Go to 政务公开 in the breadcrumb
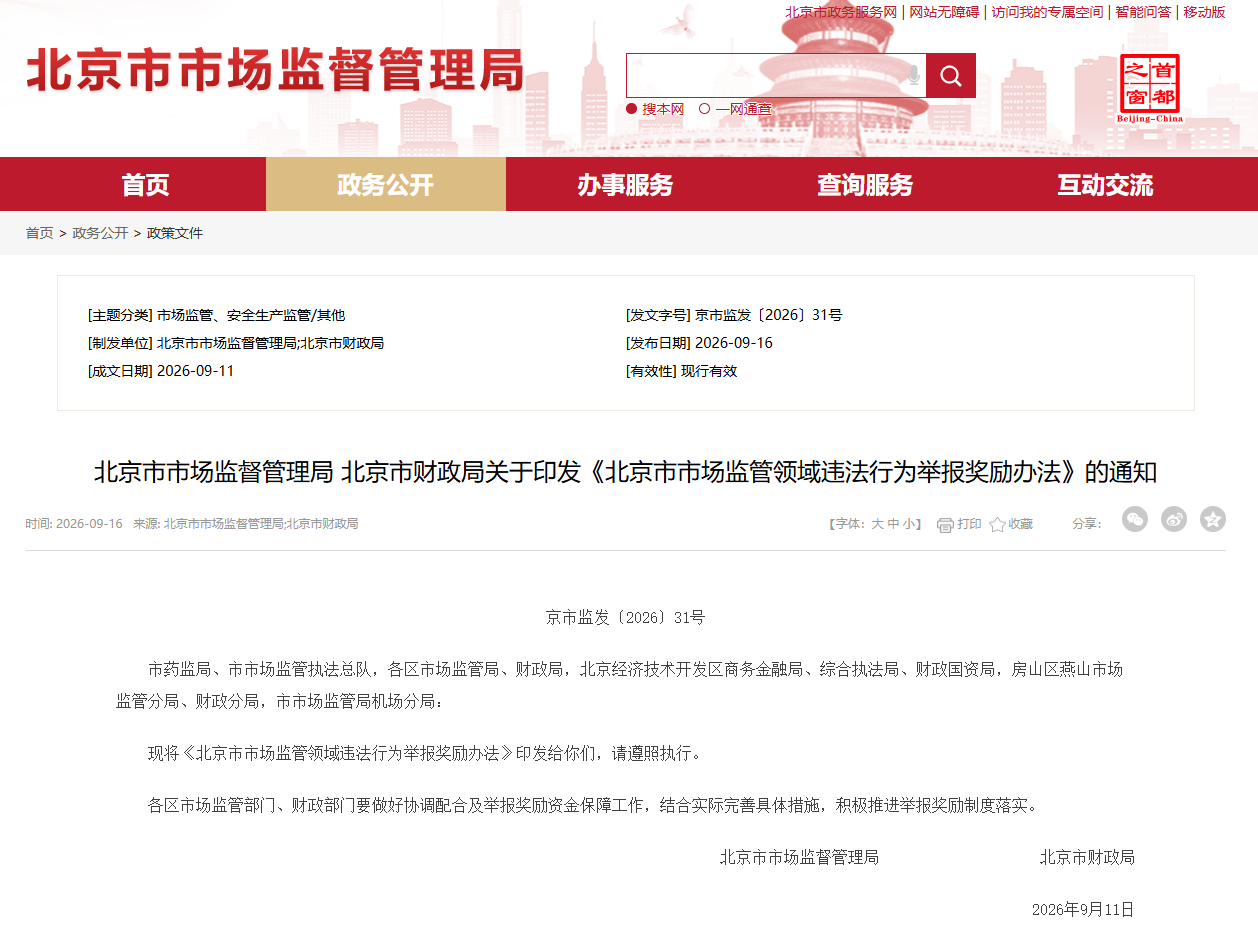 (x=100, y=233)
